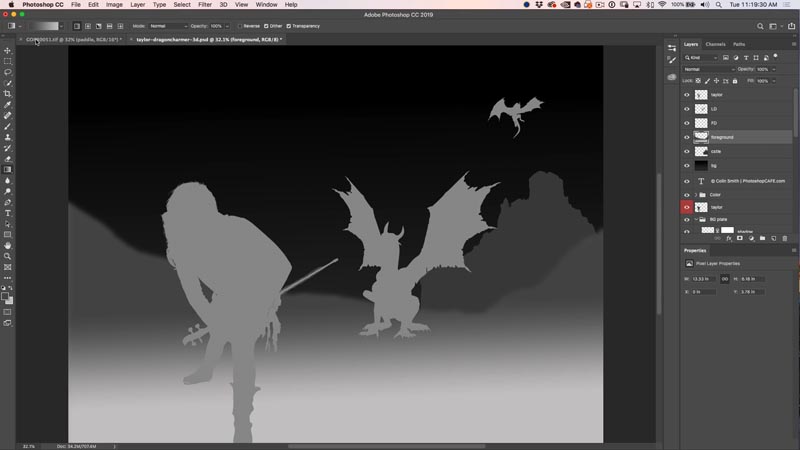Toggle the Dither checkbox
800x450 pixels.
(x=266, y=26)
